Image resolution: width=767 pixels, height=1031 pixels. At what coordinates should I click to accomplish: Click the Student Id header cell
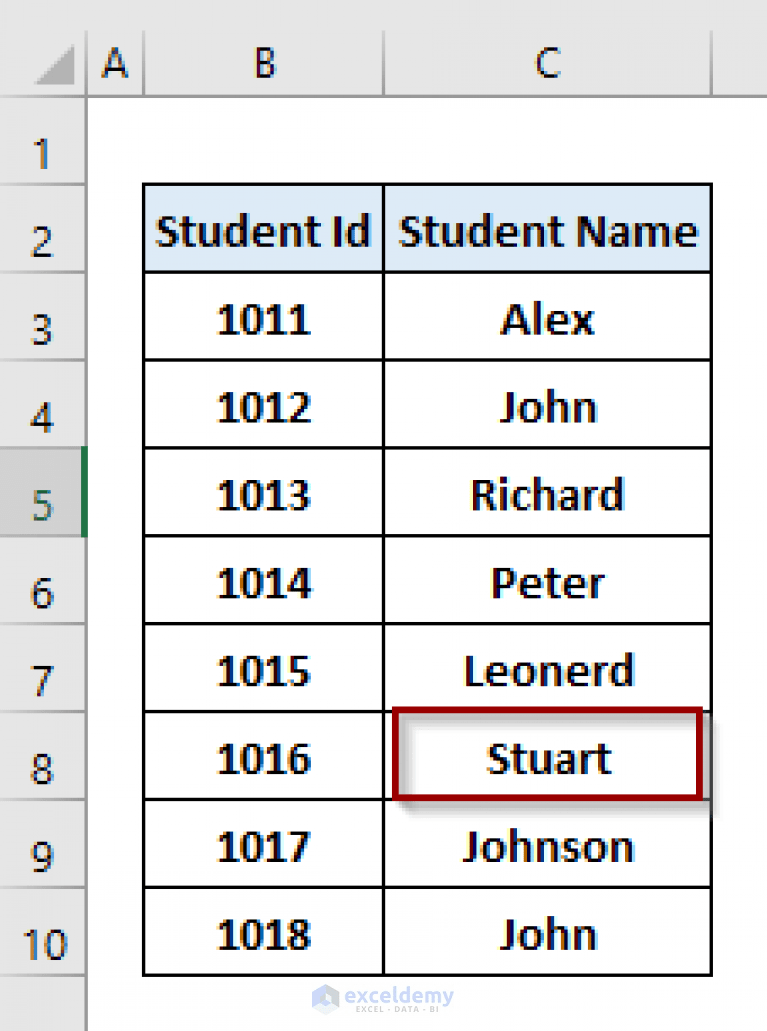263,228
